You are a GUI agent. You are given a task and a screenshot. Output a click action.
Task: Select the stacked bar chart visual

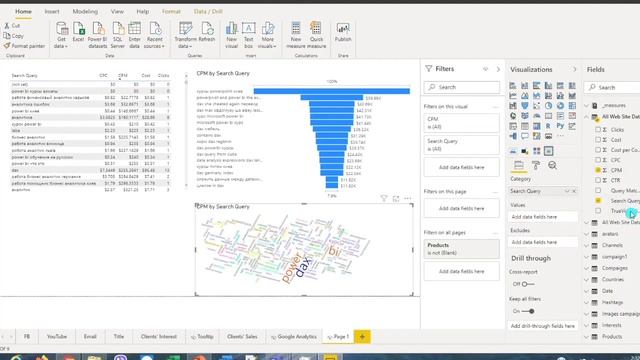513,86
